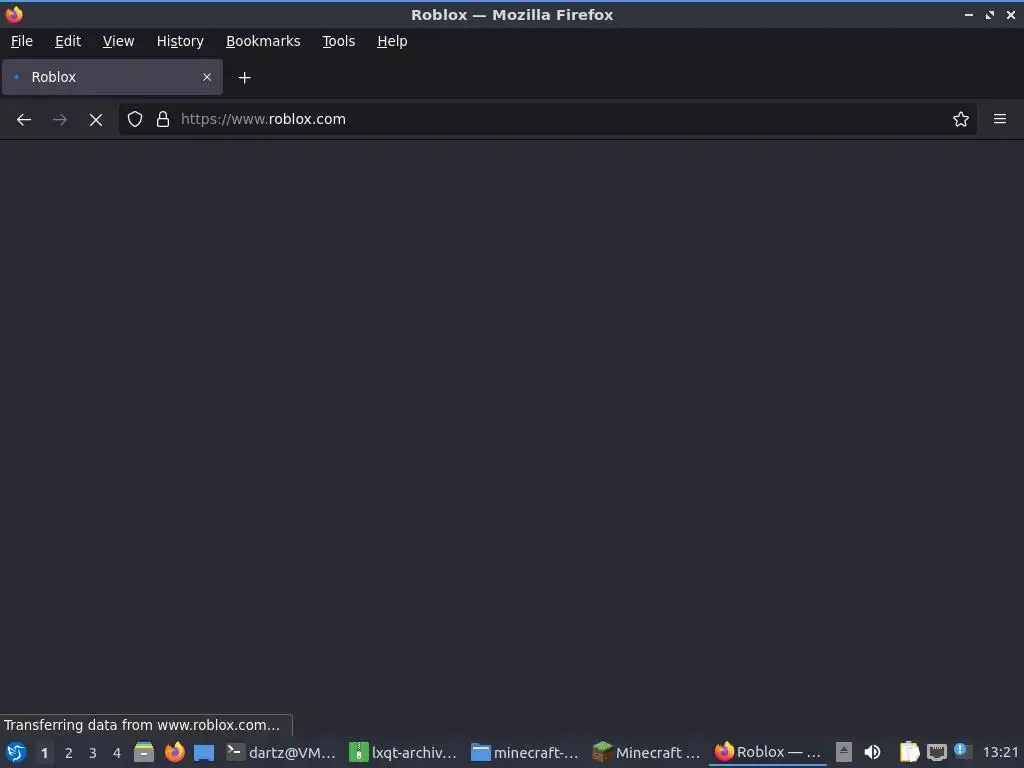This screenshot has width=1024, height=768.
Task: Minimize the Firefox window
Action: click(x=968, y=14)
